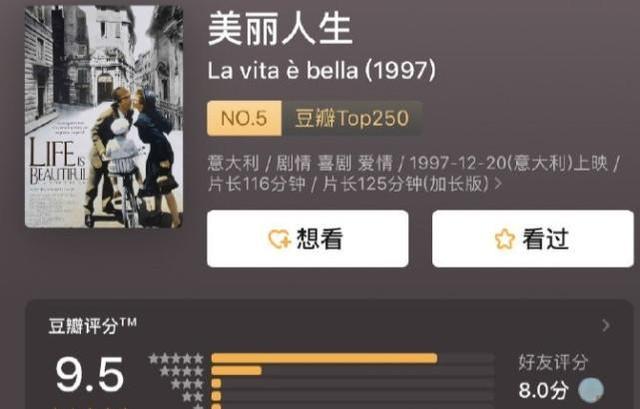The height and width of the screenshot is (409, 640).
Task: Open the friend avatar next to 8.0分
Action: [591, 390]
